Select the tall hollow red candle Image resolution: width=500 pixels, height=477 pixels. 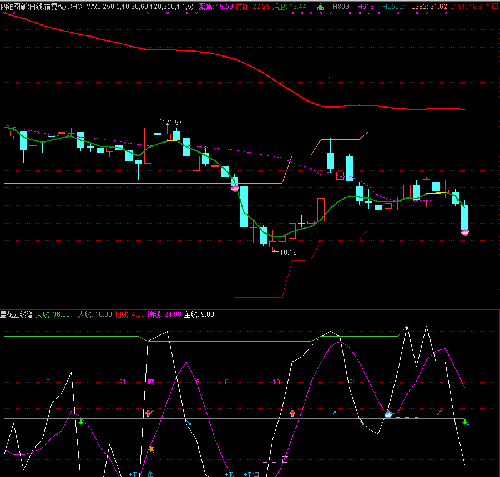pyautogui.click(x=321, y=209)
